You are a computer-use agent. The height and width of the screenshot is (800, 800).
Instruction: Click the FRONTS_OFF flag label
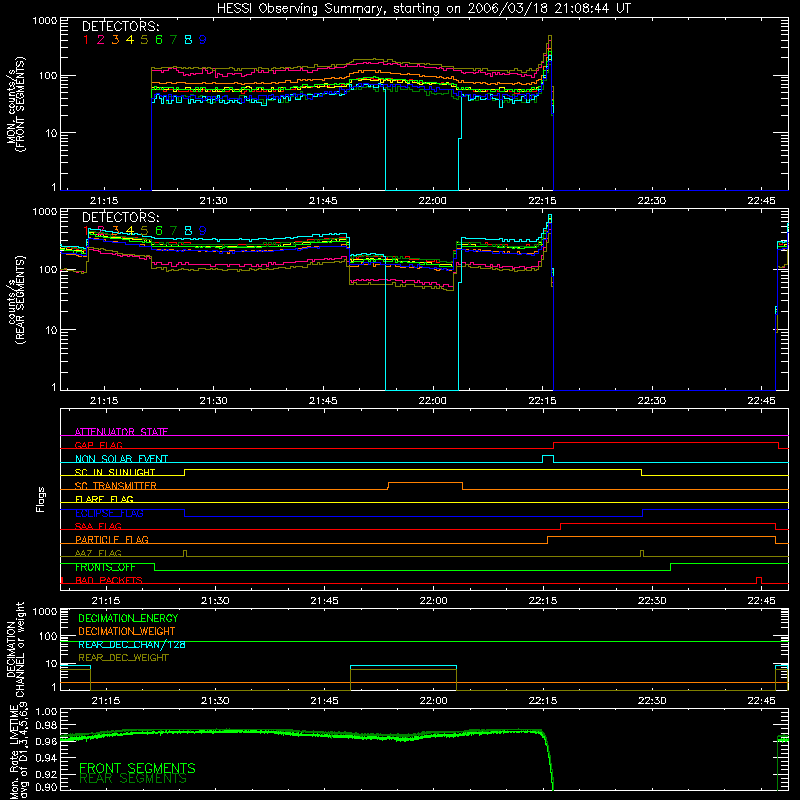(105, 567)
